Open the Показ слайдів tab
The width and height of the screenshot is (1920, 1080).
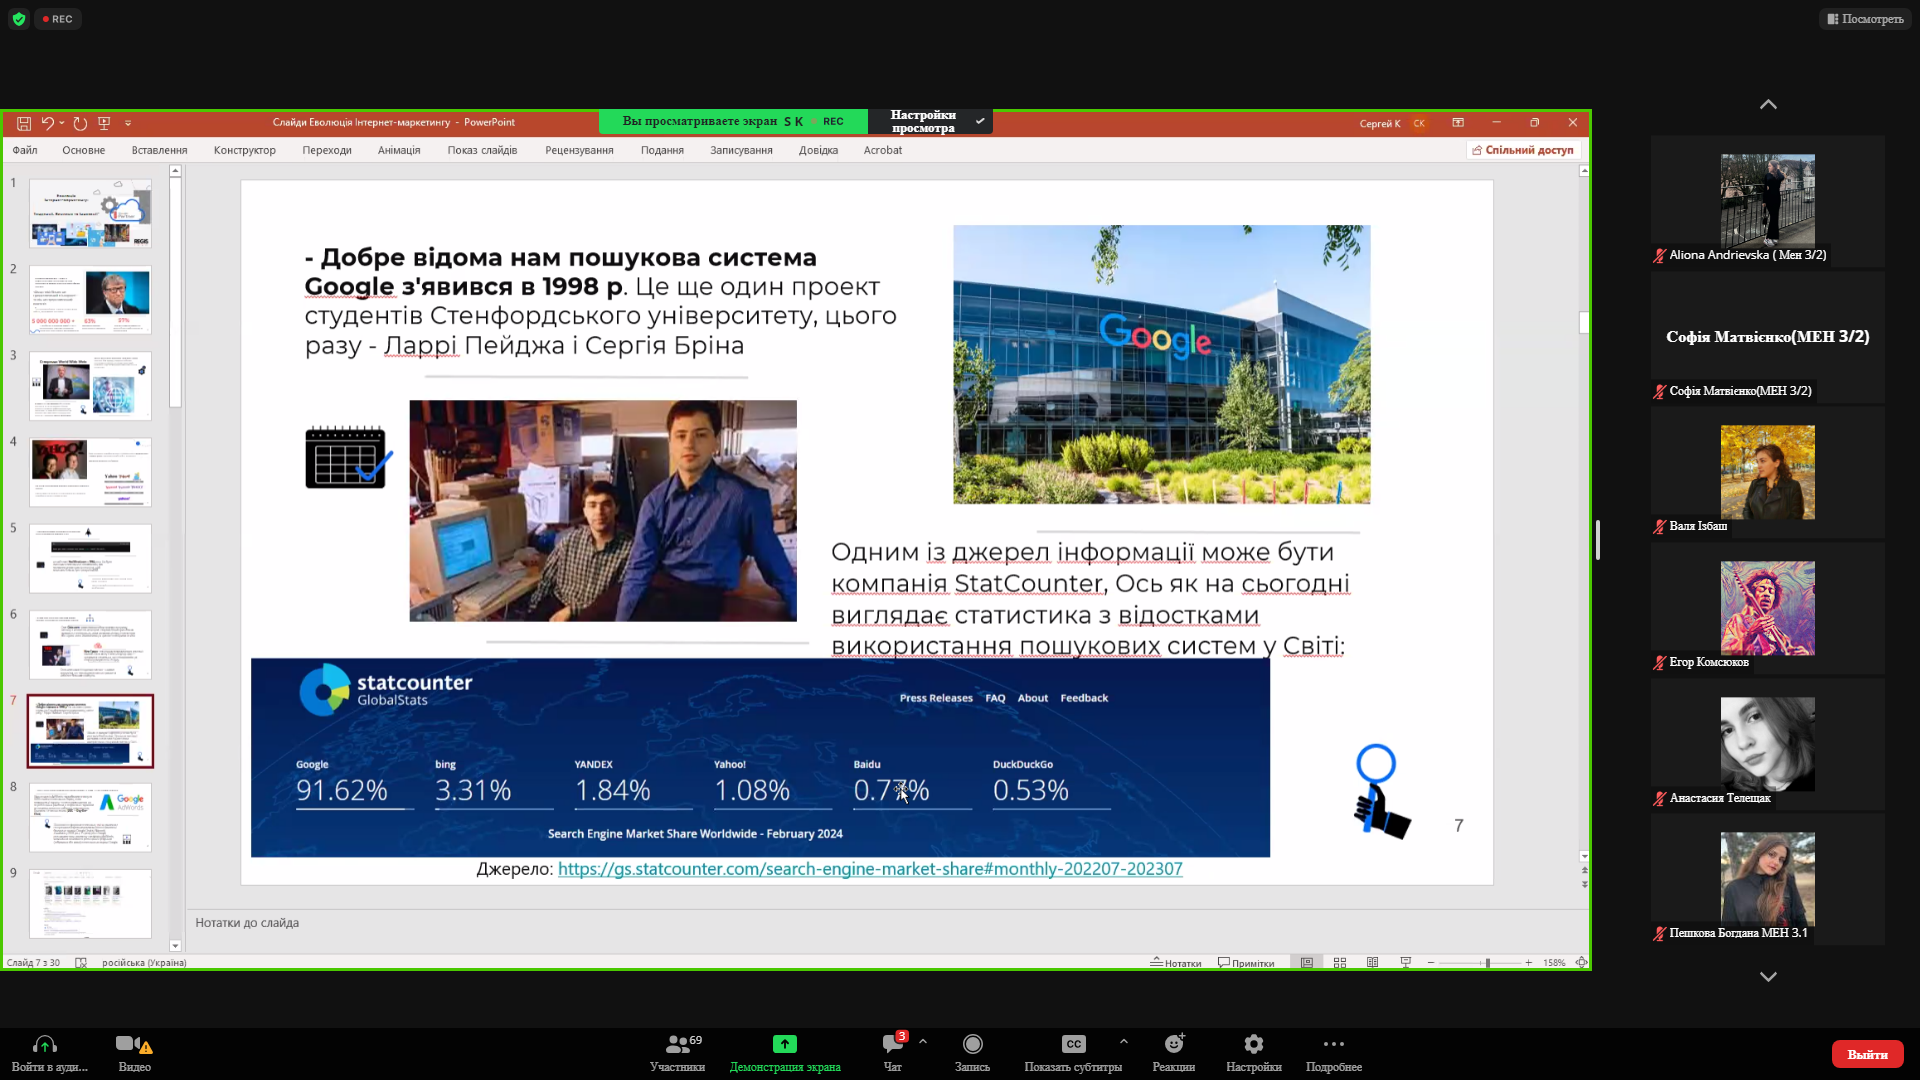pyautogui.click(x=482, y=150)
